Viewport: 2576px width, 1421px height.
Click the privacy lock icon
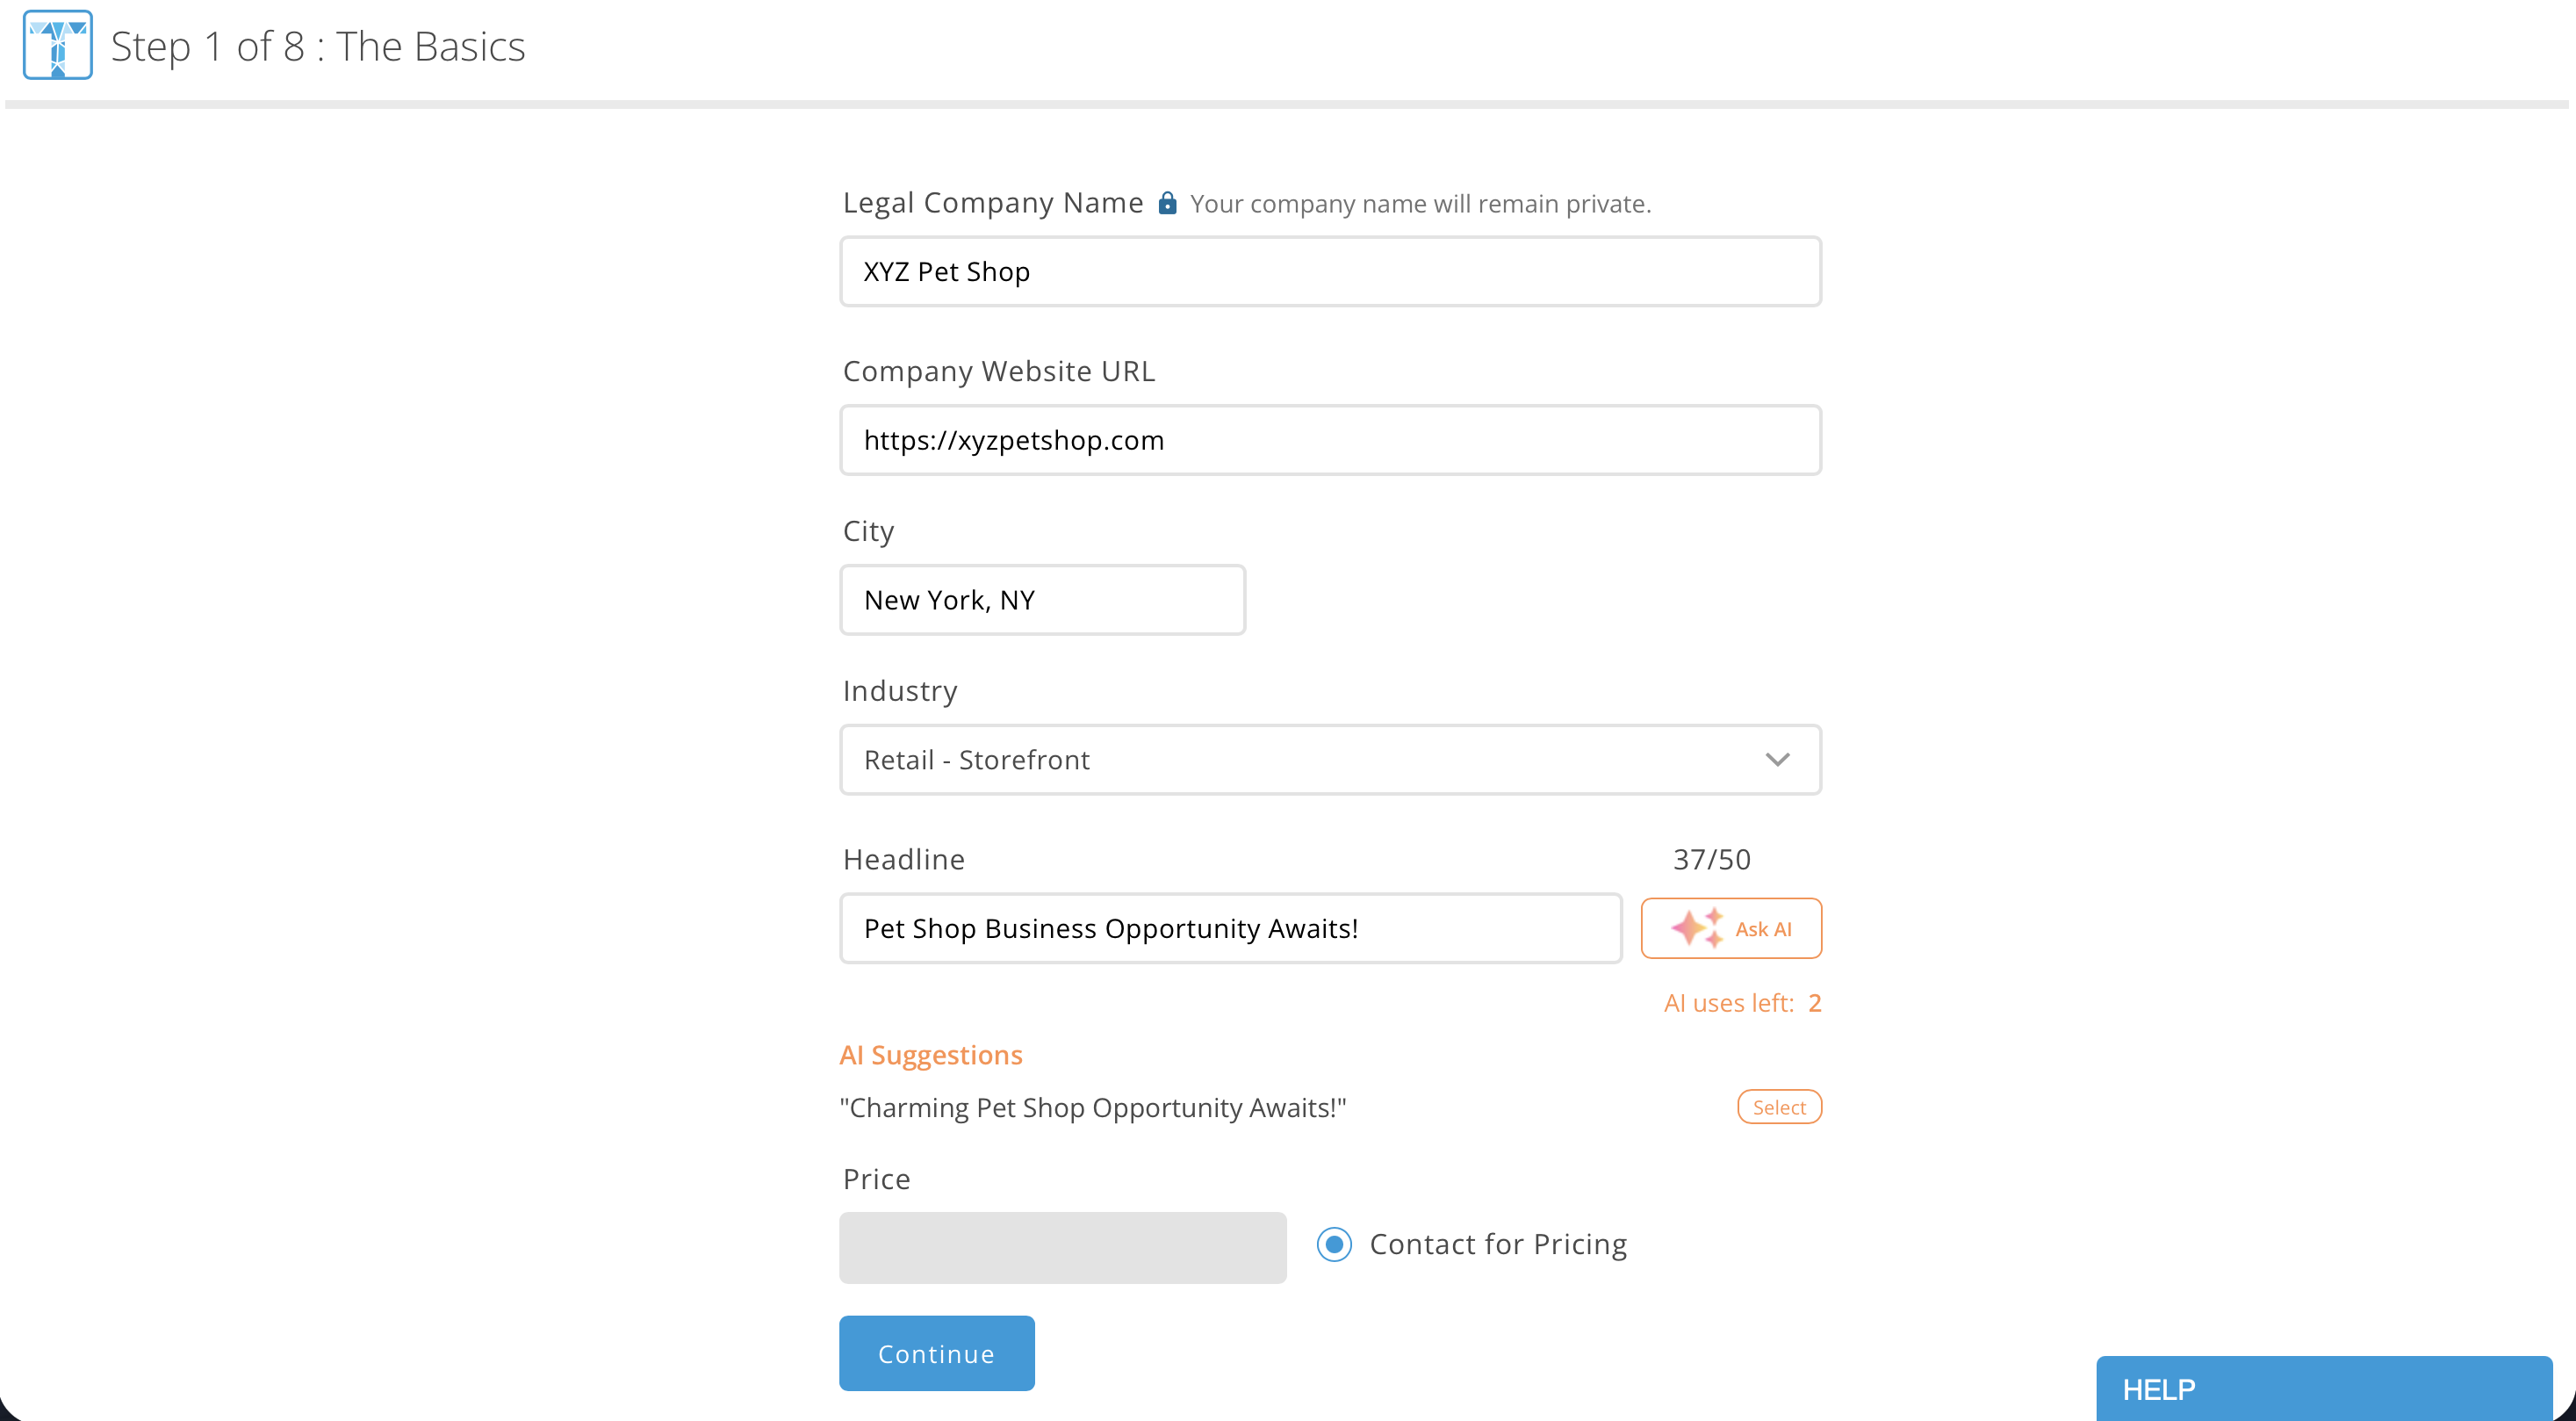tap(1167, 203)
